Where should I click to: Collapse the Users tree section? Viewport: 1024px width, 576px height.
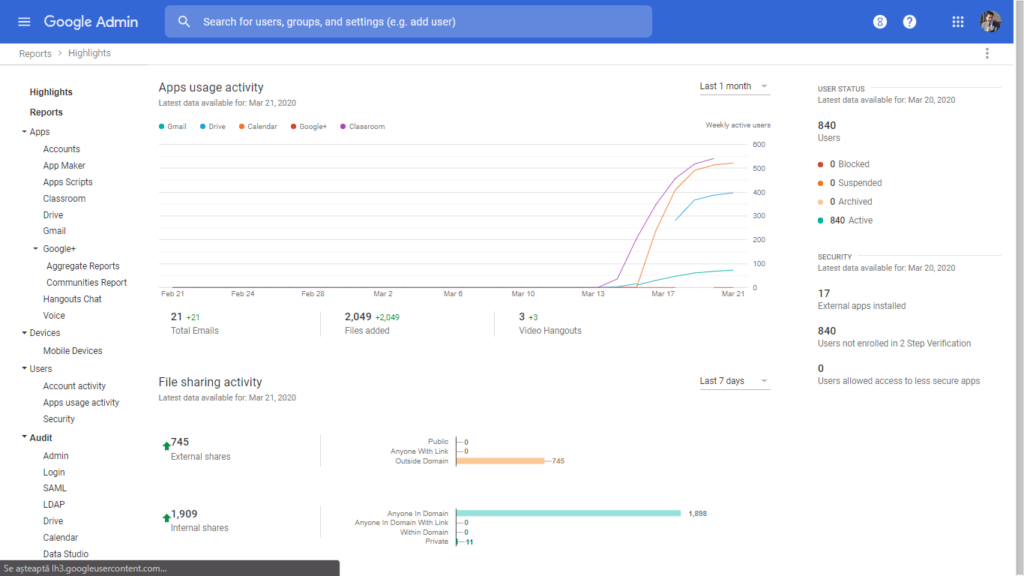24,369
